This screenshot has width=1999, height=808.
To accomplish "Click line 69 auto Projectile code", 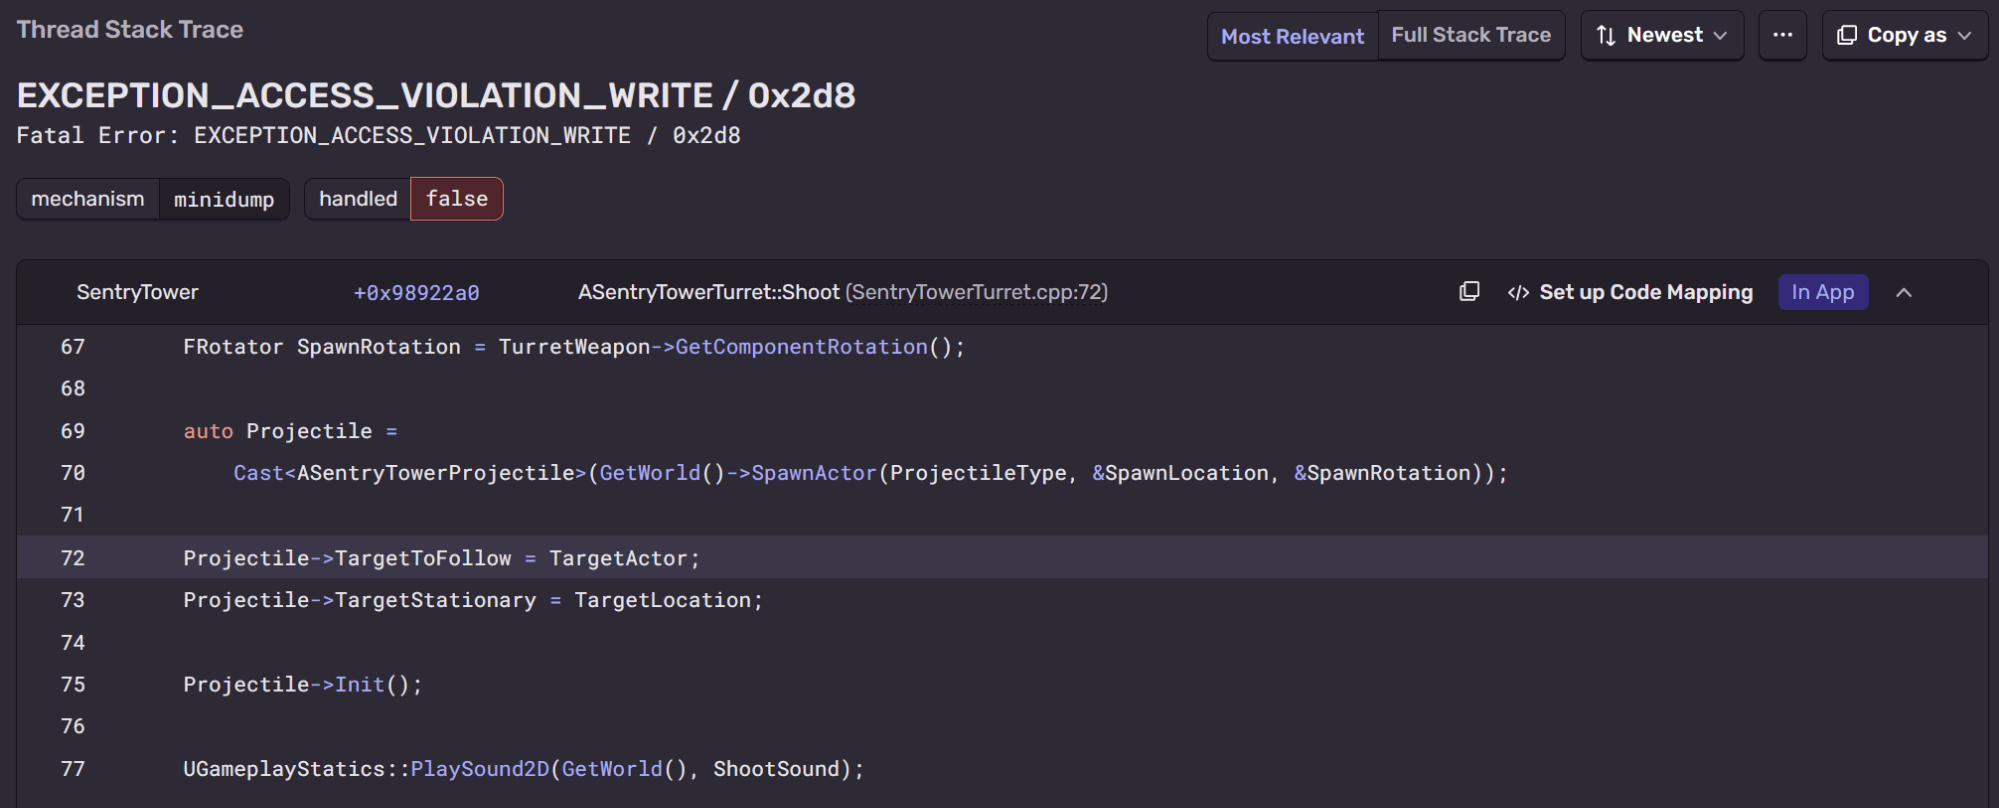I will pos(290,431).
